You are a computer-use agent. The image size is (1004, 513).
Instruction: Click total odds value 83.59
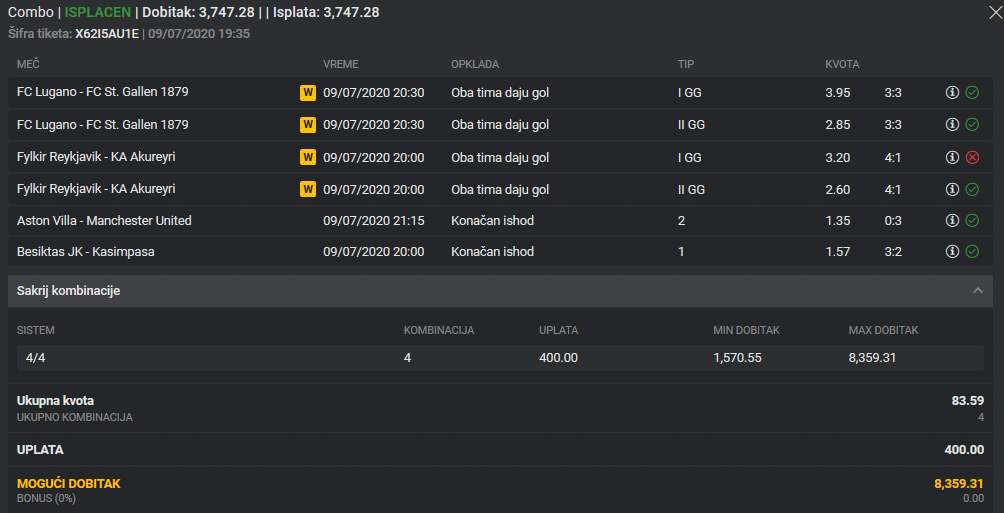tap(968, 402)
